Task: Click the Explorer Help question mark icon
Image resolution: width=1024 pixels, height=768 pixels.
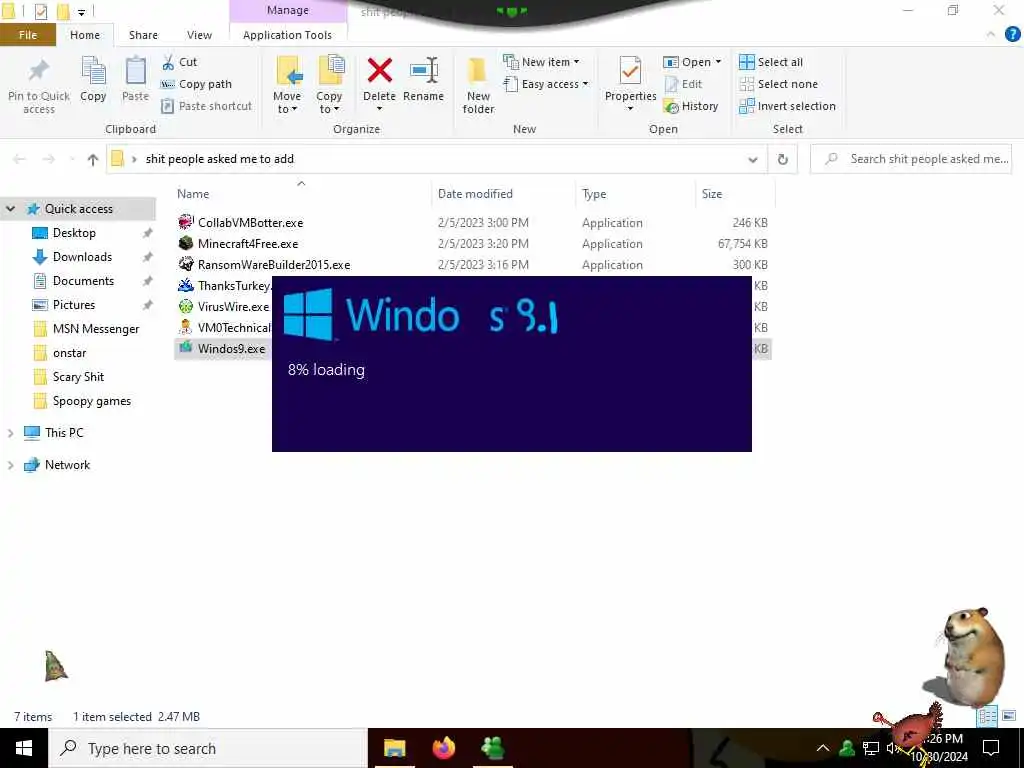Action: pyautogui.click(x=1012, y=35)
